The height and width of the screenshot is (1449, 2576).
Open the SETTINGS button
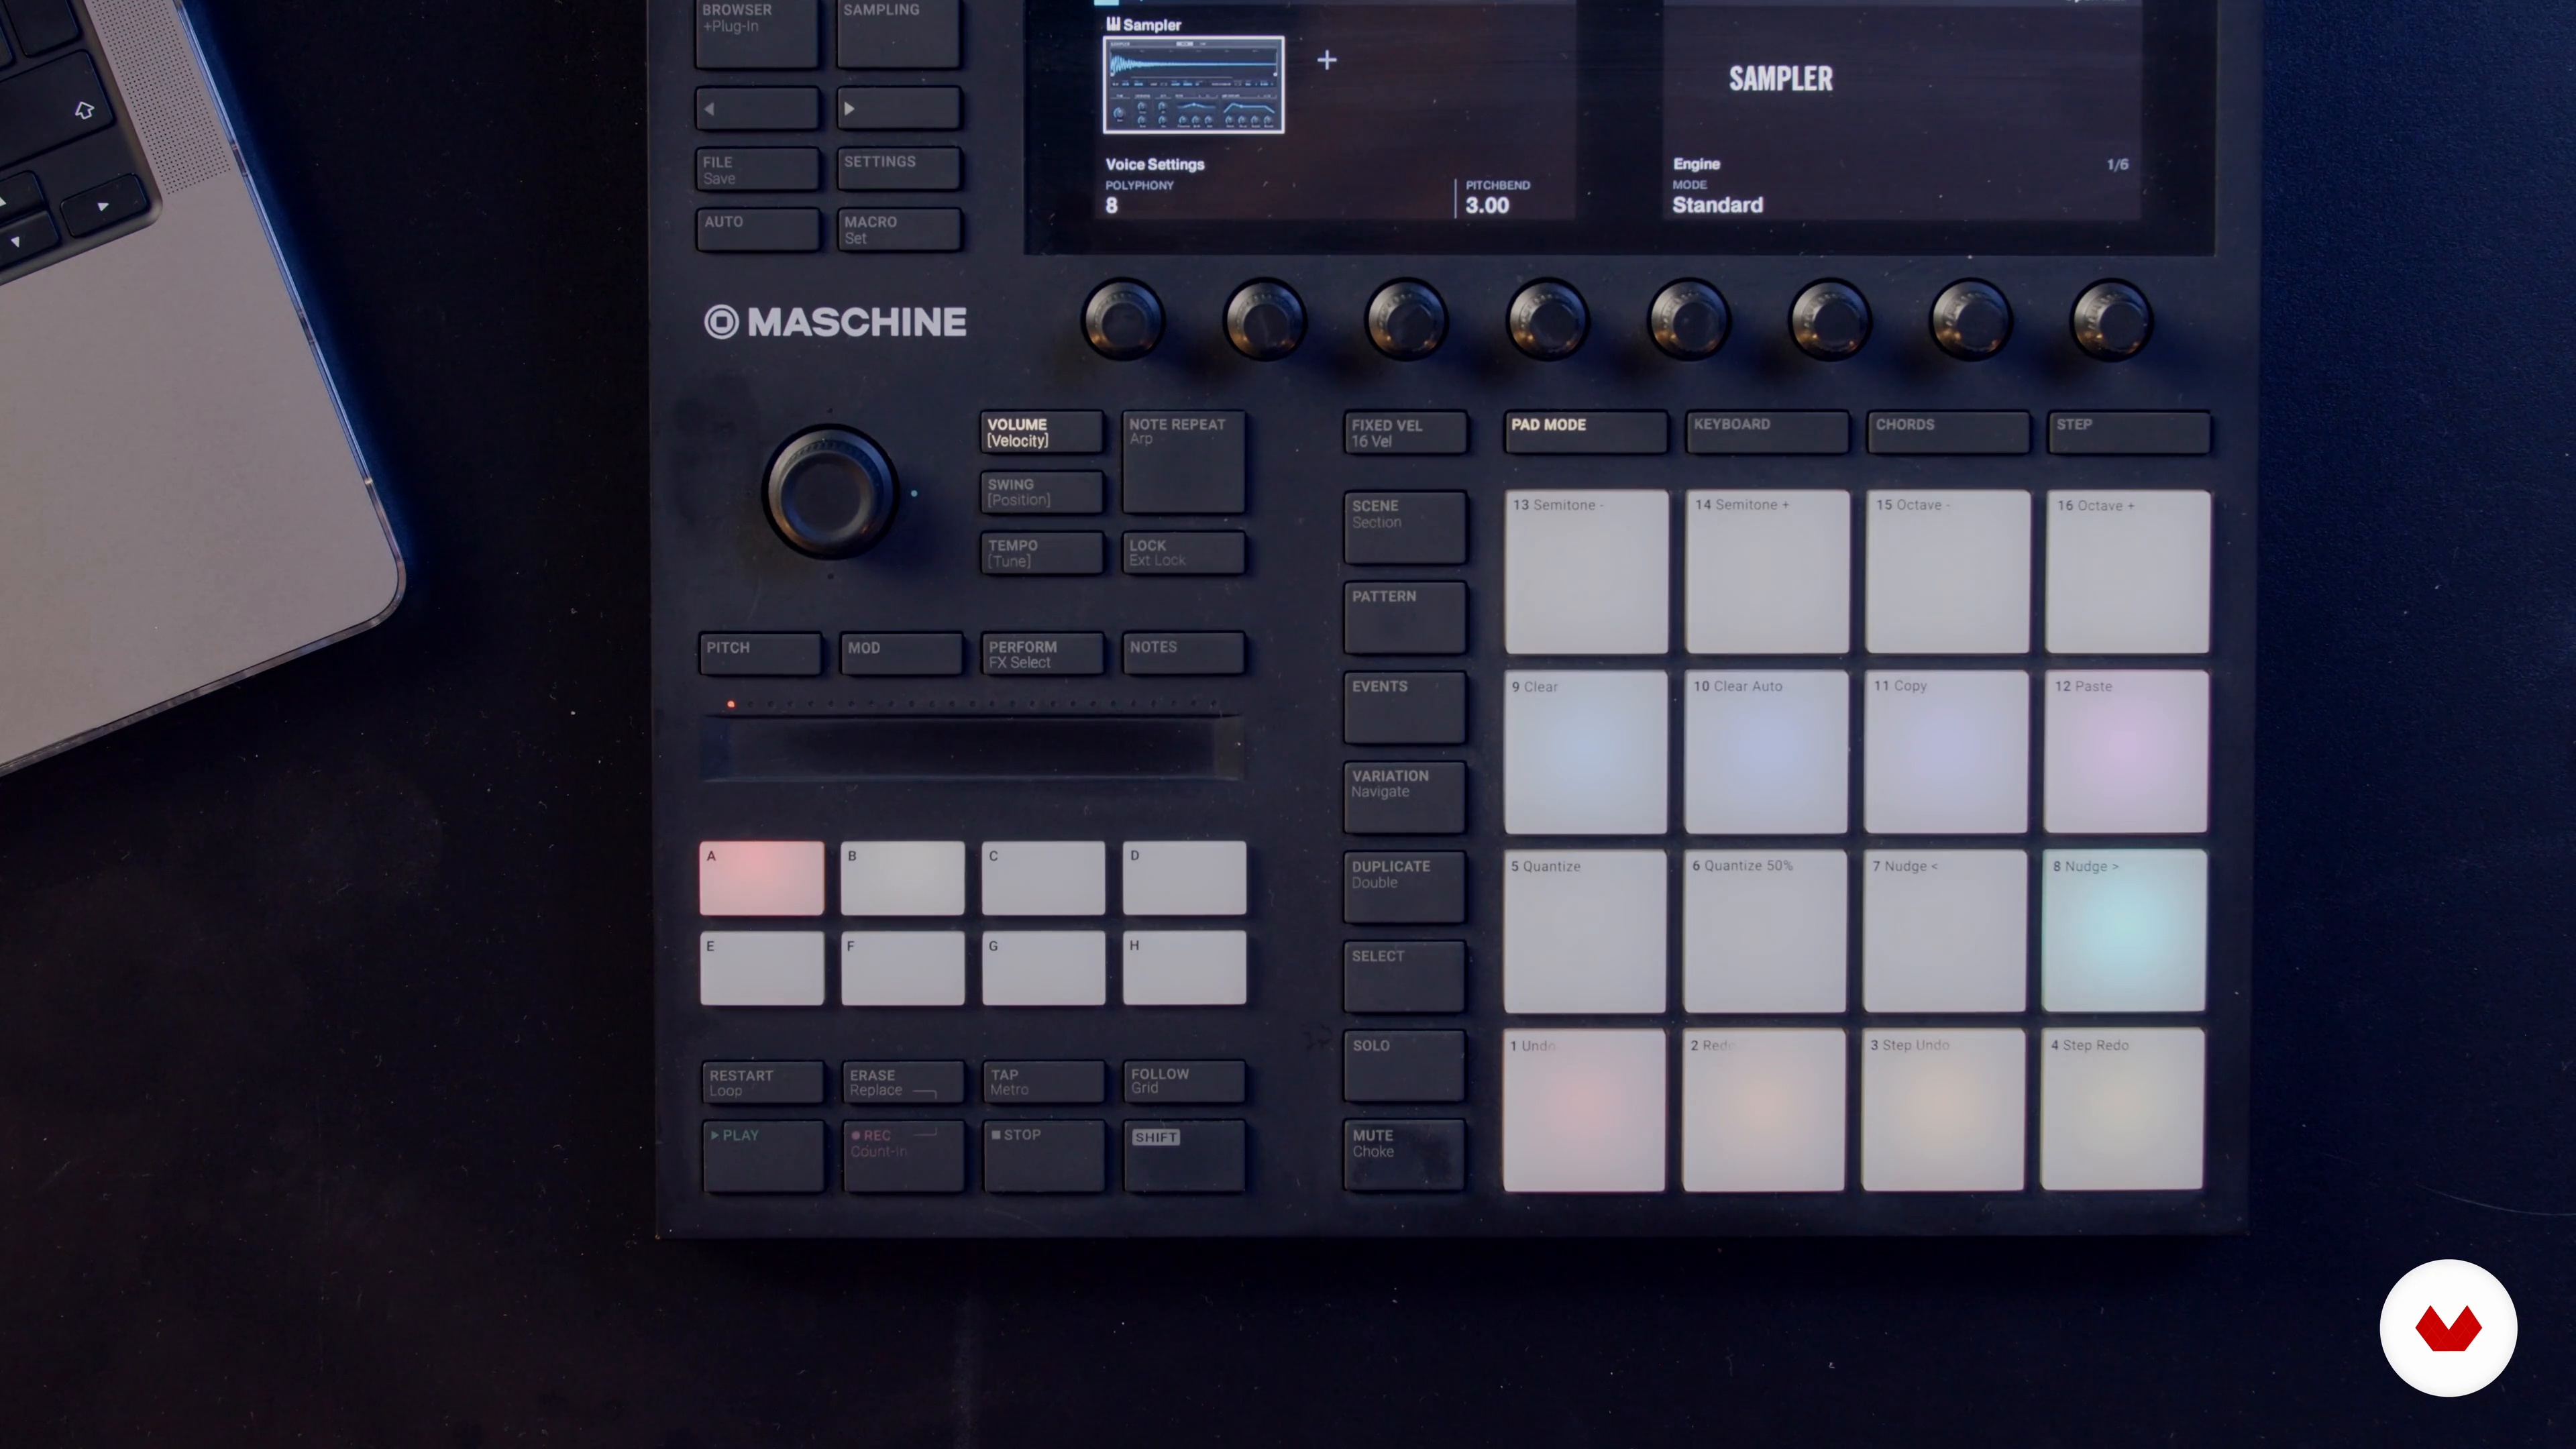pos(899,169)
